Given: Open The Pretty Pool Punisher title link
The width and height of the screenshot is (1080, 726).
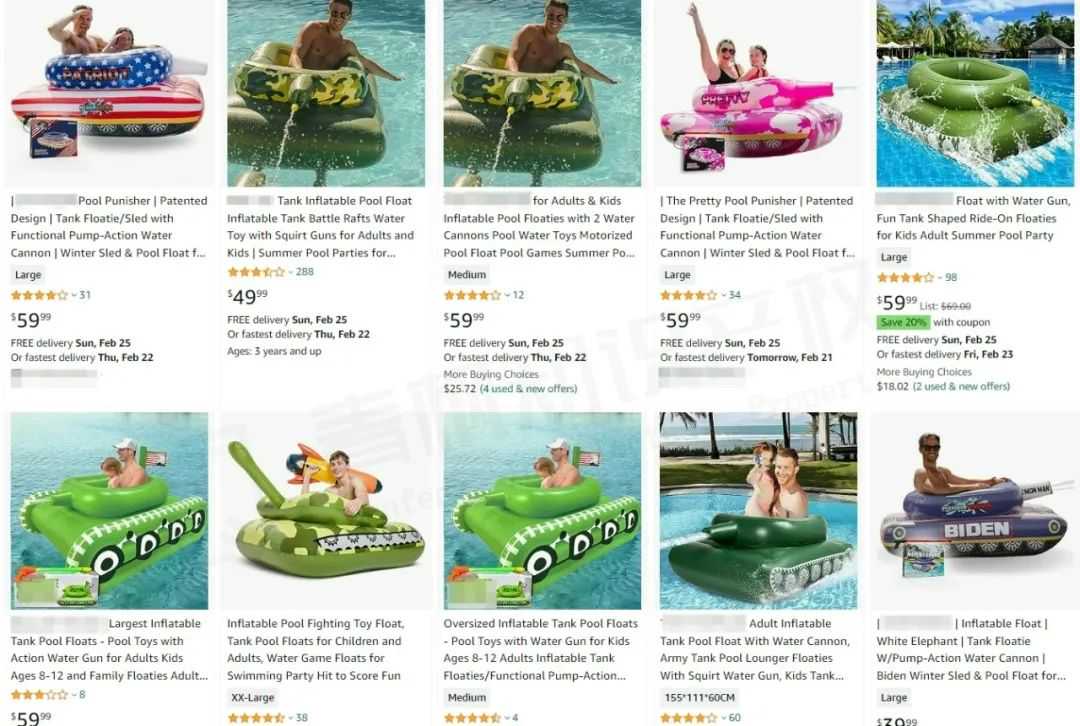Looking at the screenshot, I should tap(731, 201).
